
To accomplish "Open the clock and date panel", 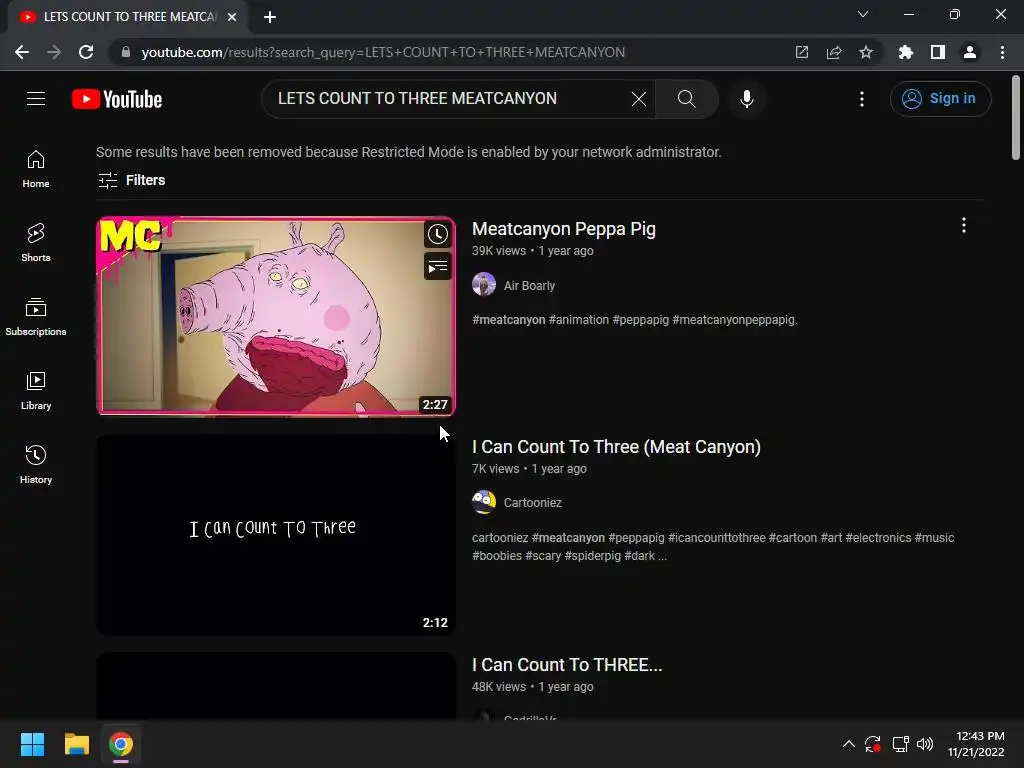I will click(976, 744).
